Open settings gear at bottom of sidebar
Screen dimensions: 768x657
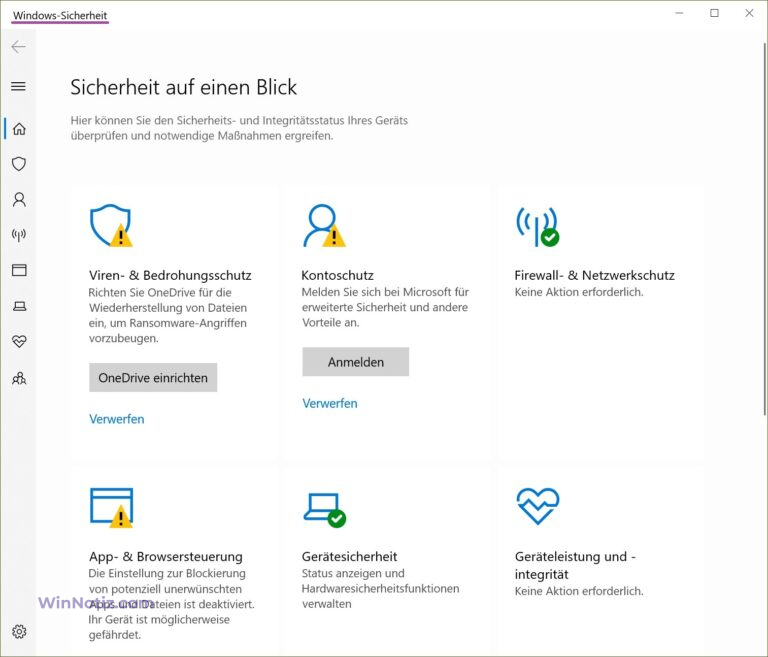coord(18,631)
